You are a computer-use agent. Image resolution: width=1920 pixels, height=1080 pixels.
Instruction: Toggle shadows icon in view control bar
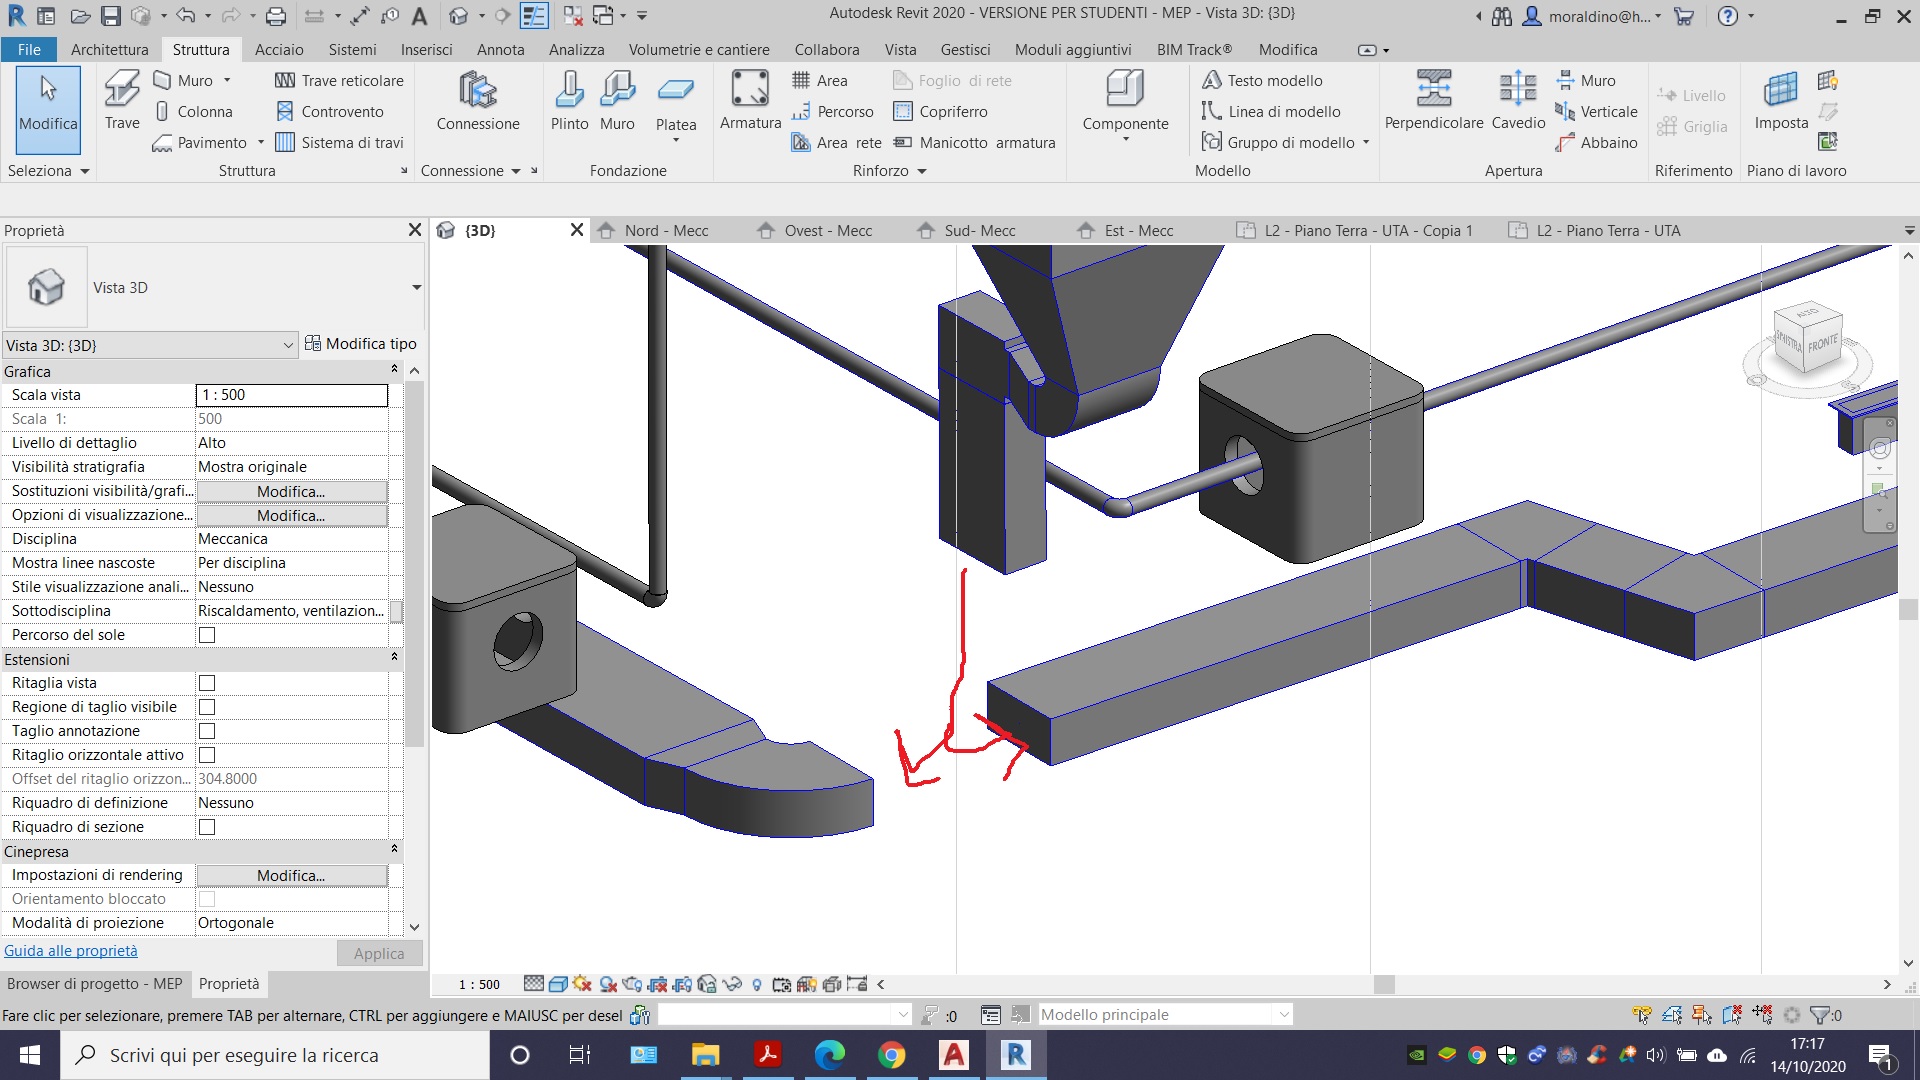pos(608,984)
